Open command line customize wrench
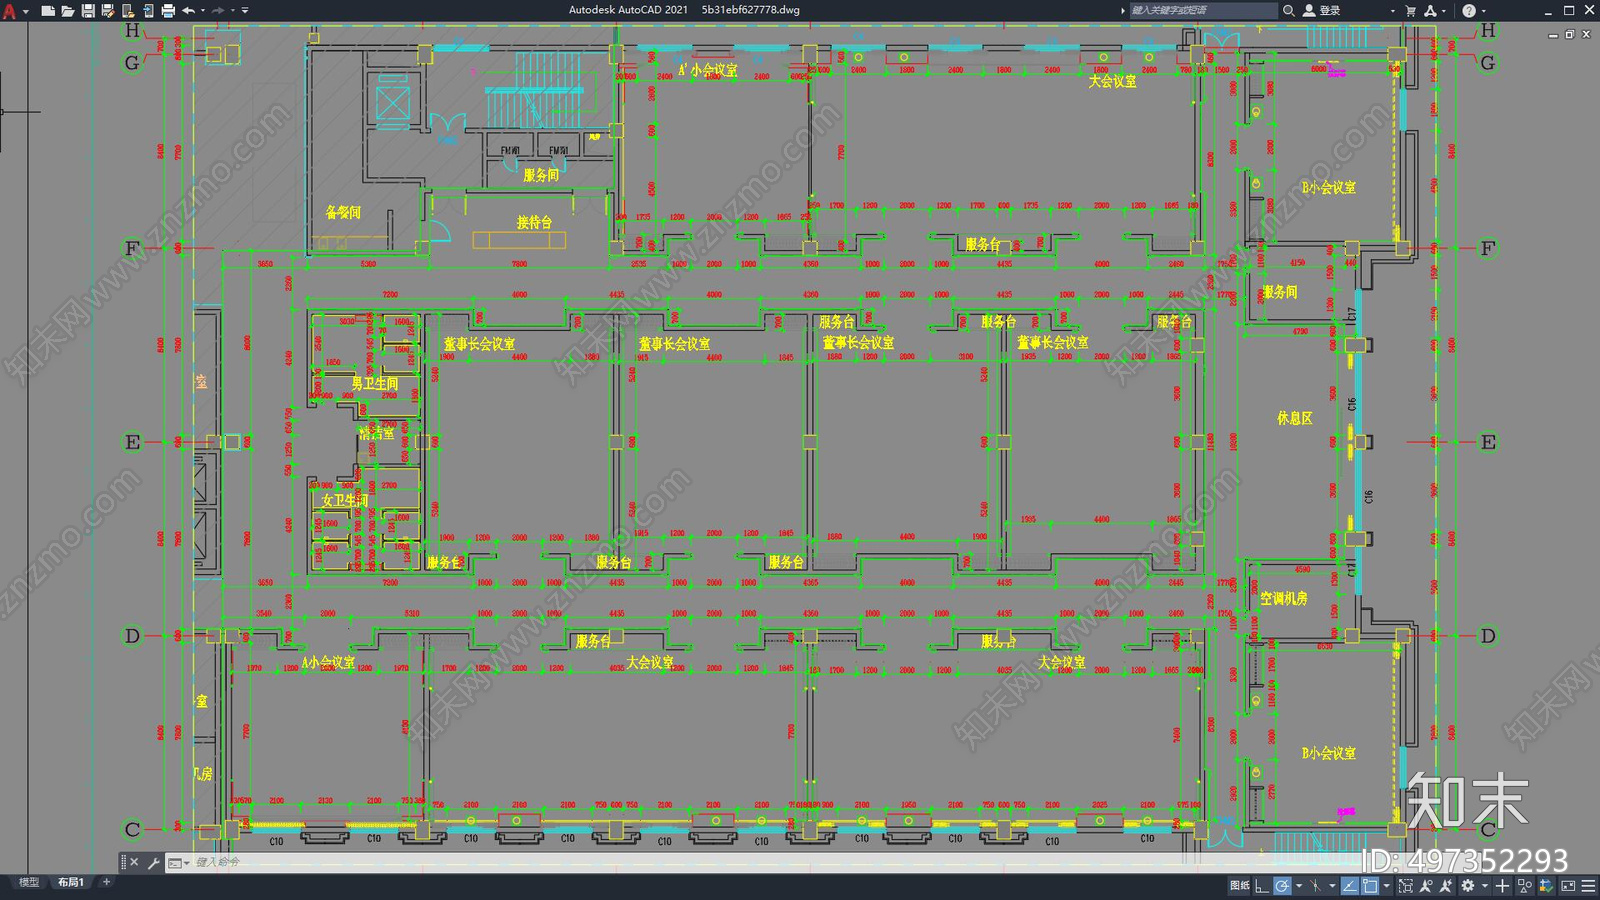The height and width of the screenshot is (900, 1600). pyautogui.click(x=153, y=862)
